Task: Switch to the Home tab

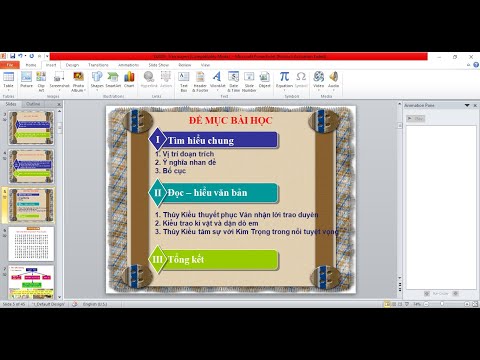Action: point(31,65)
